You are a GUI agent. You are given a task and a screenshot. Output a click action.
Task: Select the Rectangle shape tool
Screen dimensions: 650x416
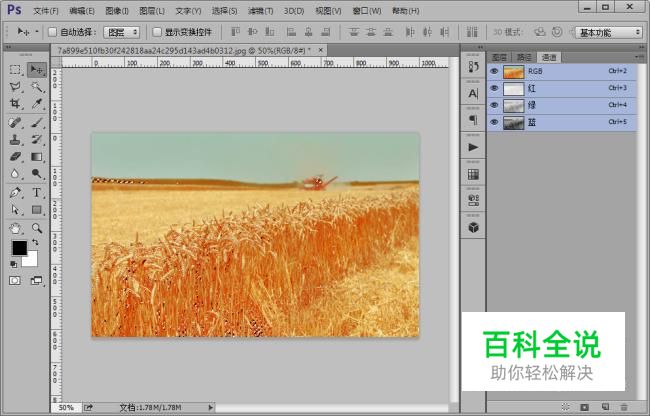36,210
